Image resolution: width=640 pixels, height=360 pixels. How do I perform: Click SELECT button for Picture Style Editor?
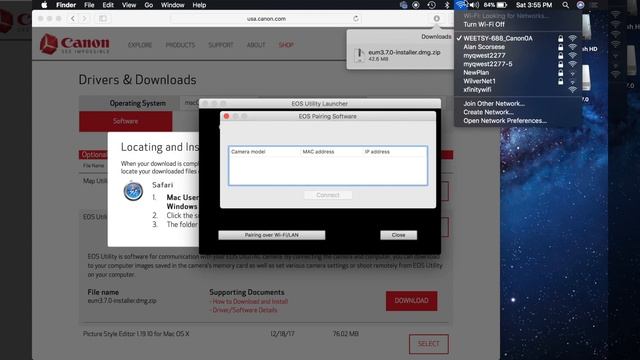[x=429, y=344]
